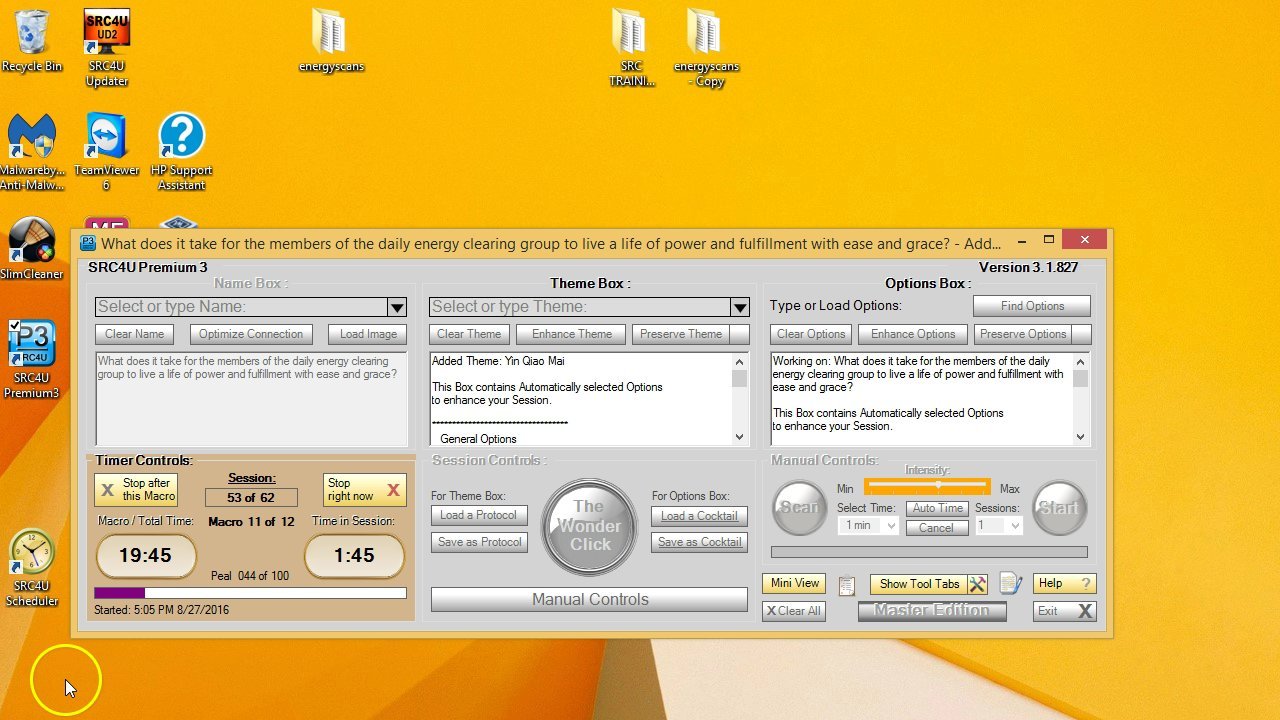Click the Theme Box scrollbar down arrow

740,437
